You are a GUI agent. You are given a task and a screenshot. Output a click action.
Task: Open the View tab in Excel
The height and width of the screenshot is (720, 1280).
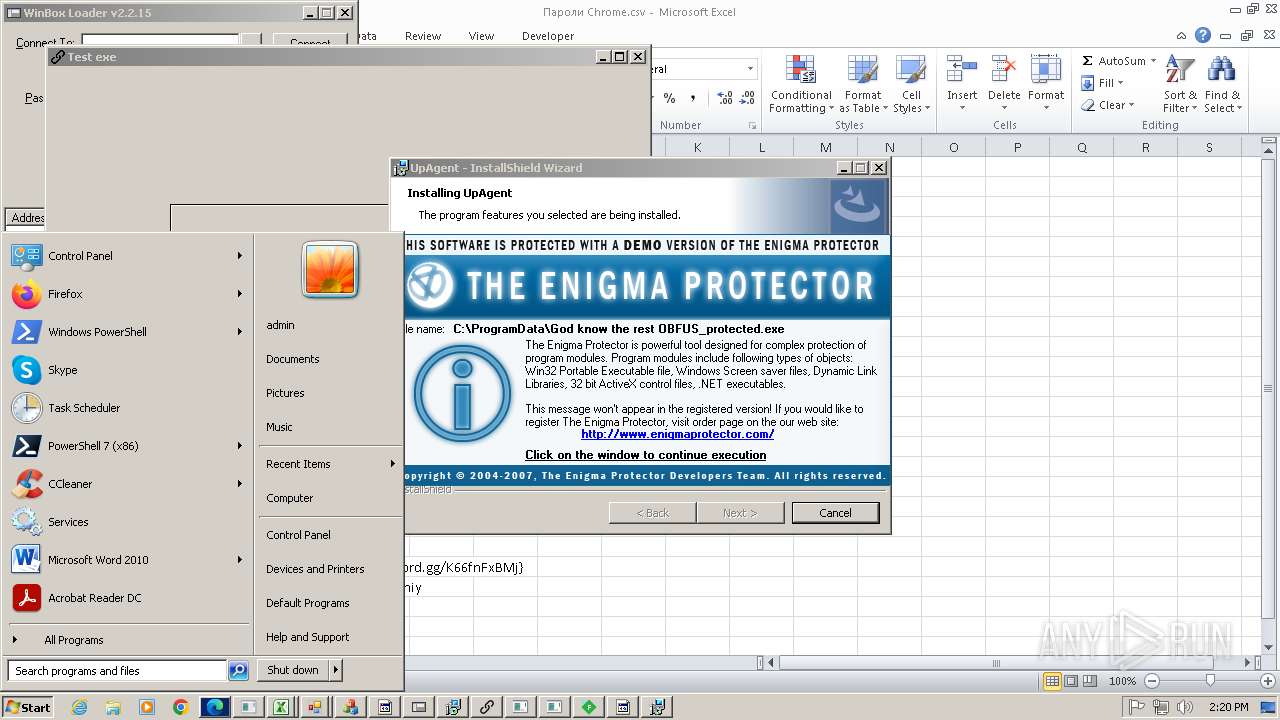(x=481, y=36)
